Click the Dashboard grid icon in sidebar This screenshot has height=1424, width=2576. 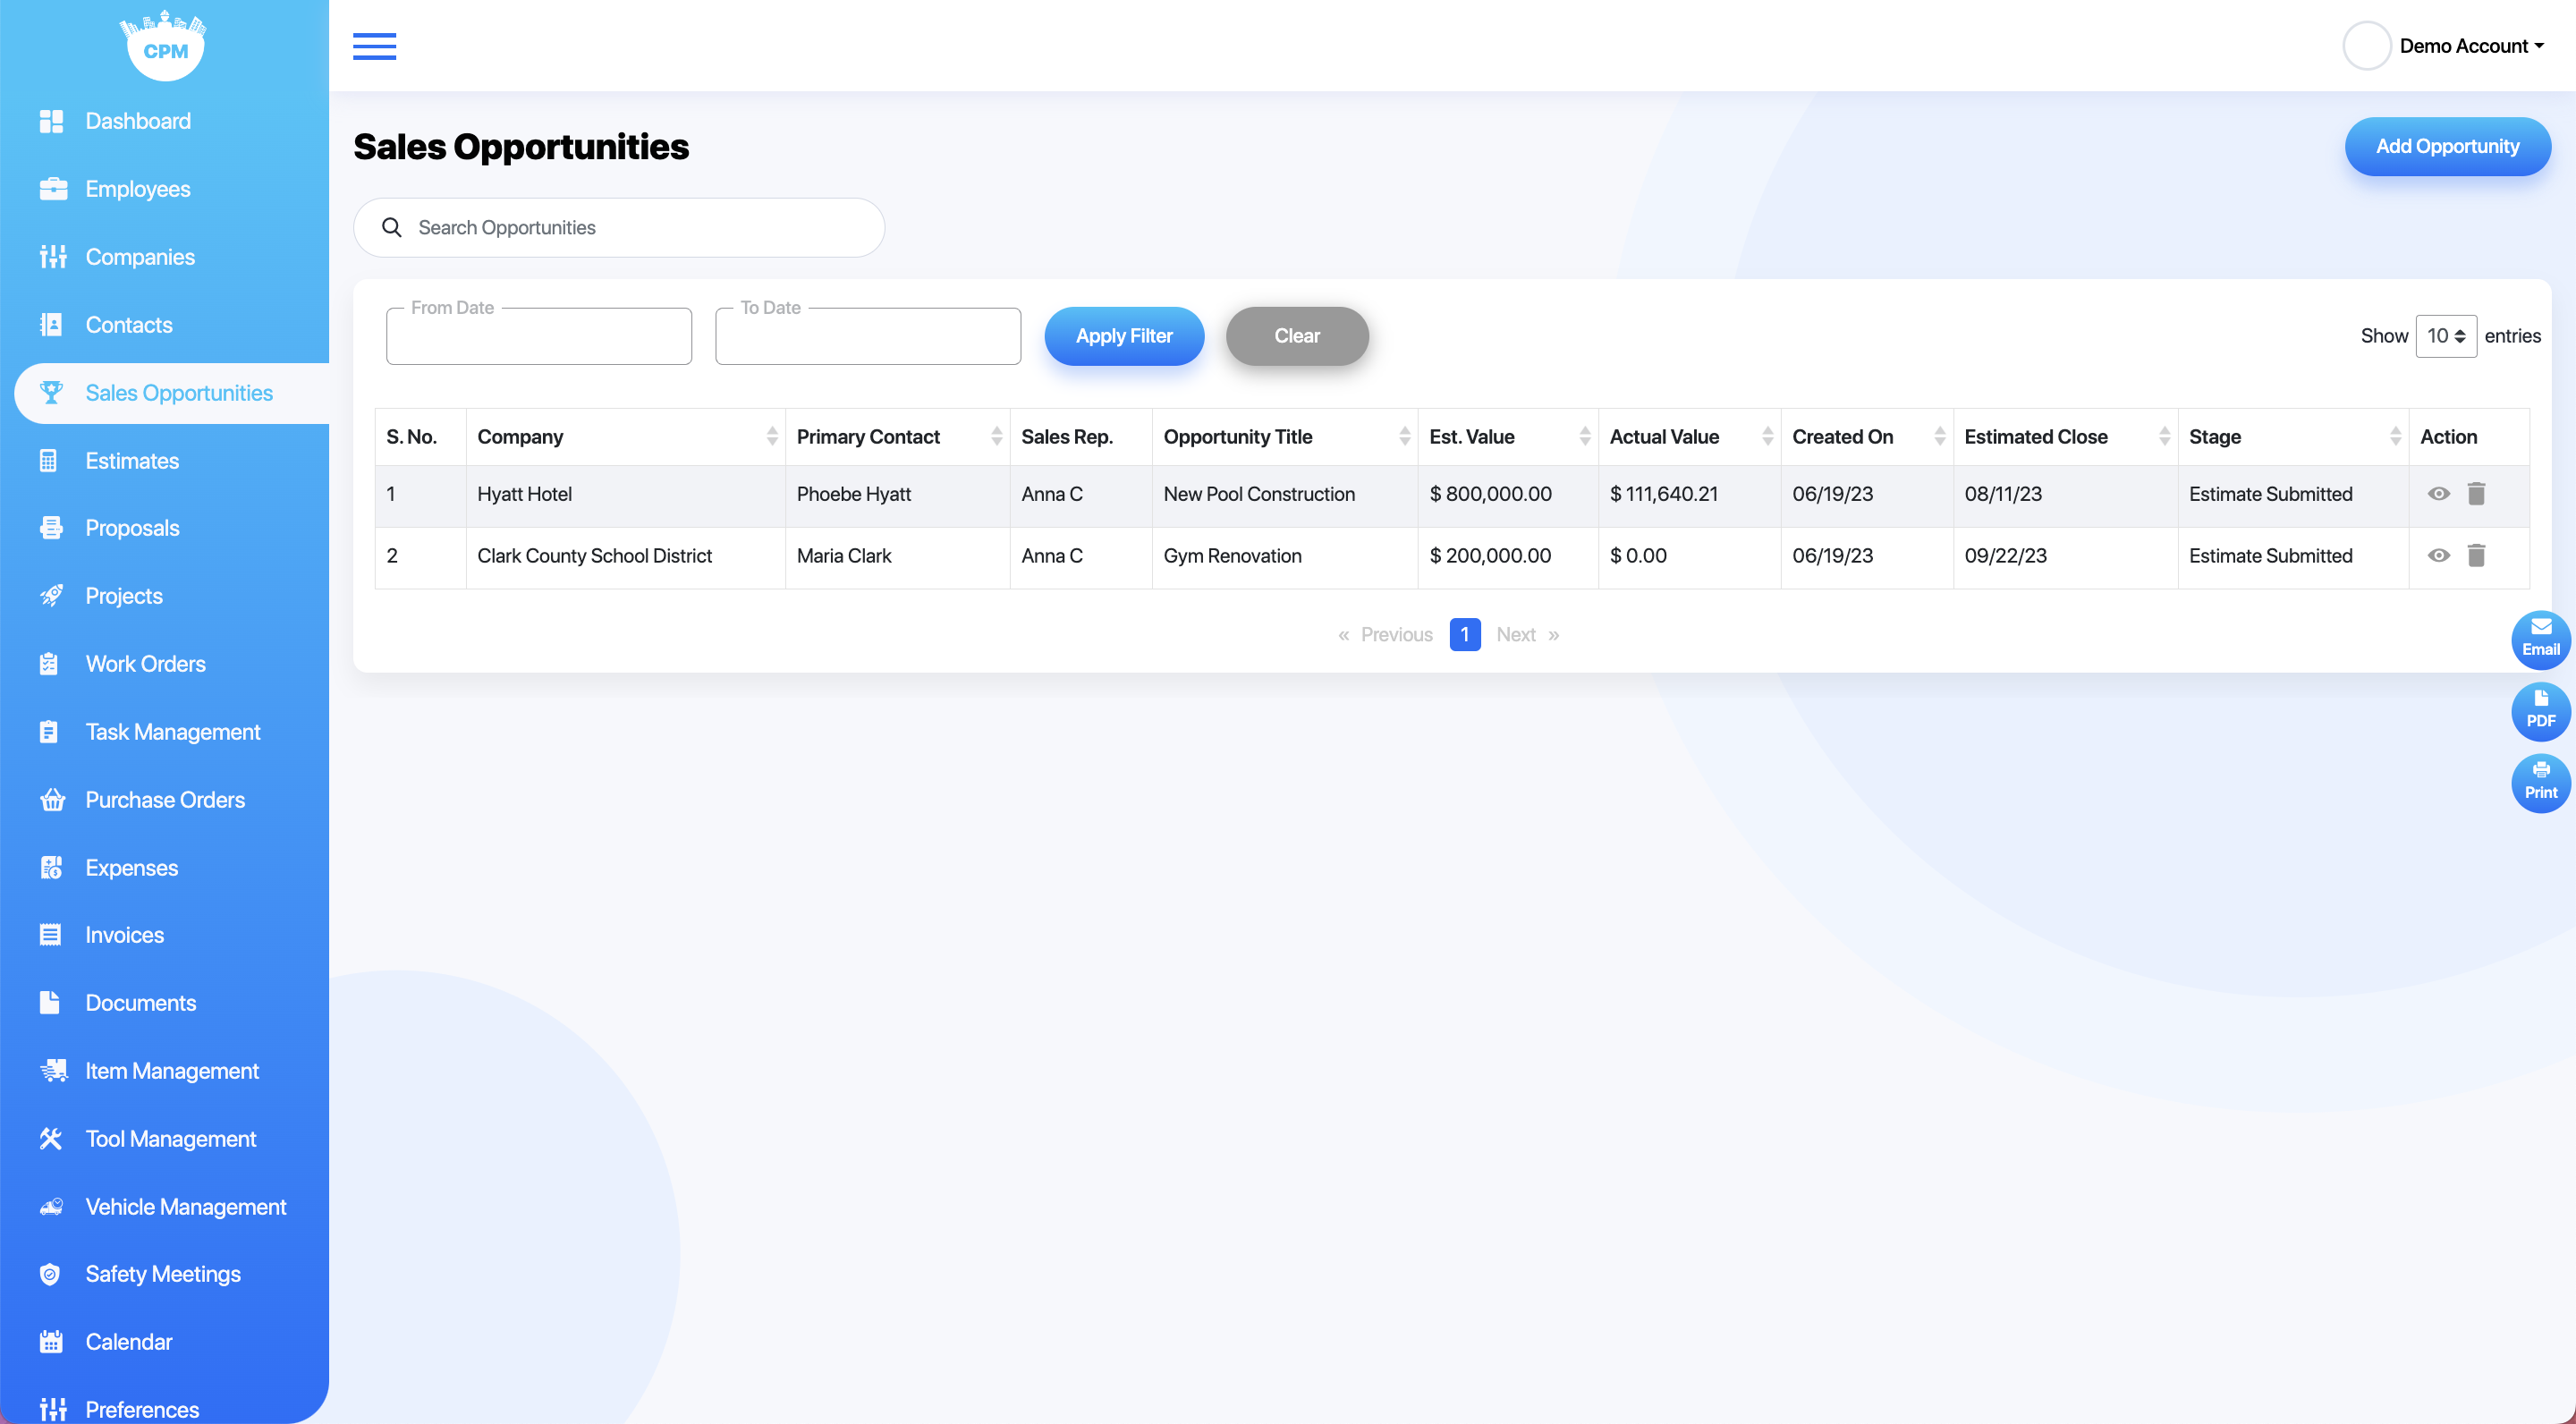(x=51, y=121)
